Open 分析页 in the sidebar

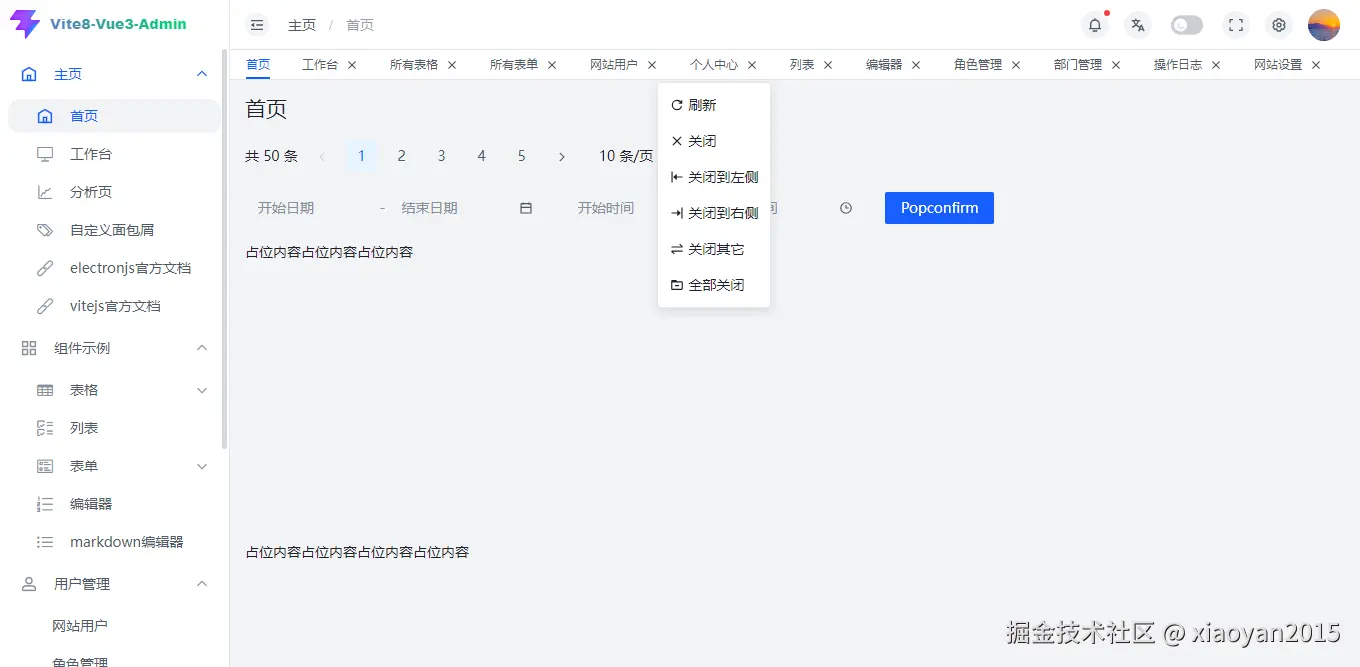114,192
